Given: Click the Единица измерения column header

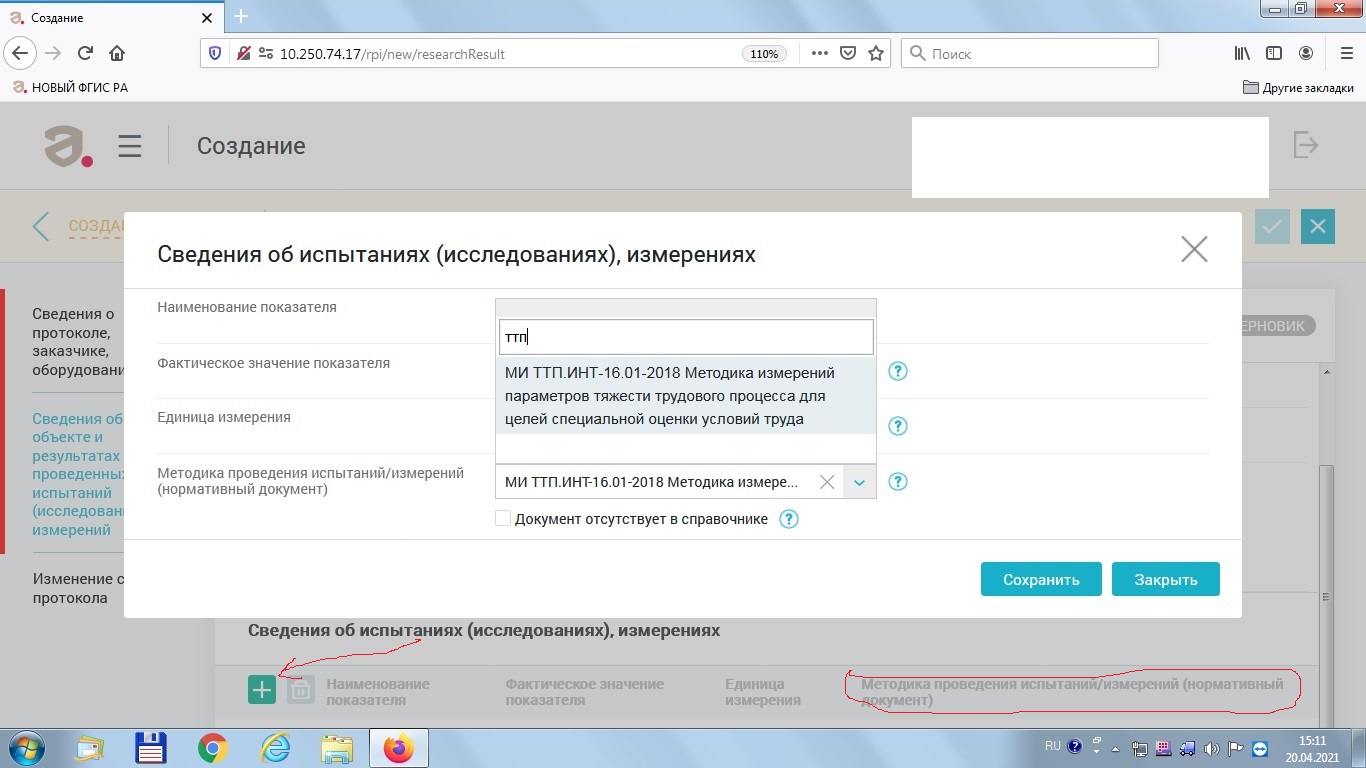Looking at the screenshot, I should click(x=763, y=692).
